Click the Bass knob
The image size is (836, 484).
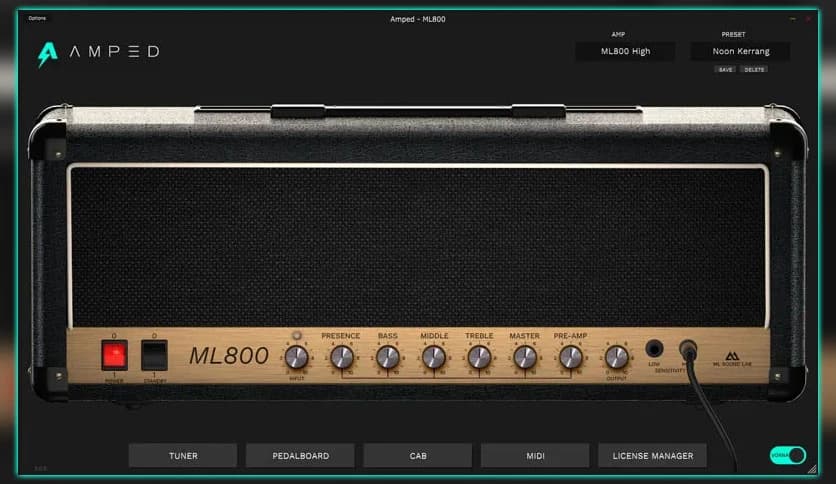(388, 357)
